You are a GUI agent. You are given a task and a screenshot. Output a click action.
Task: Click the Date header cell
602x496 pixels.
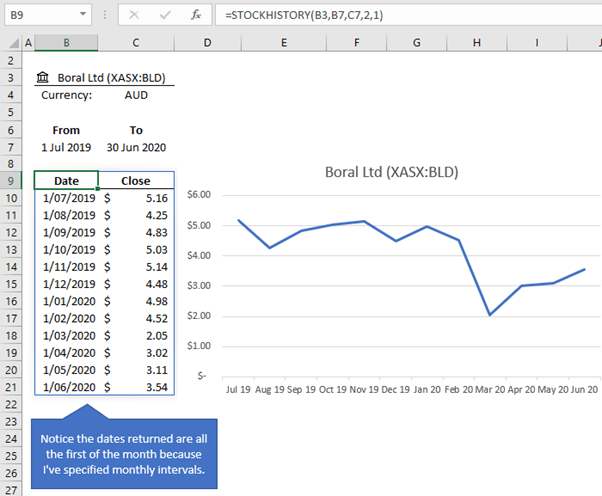tap(66, 180)
